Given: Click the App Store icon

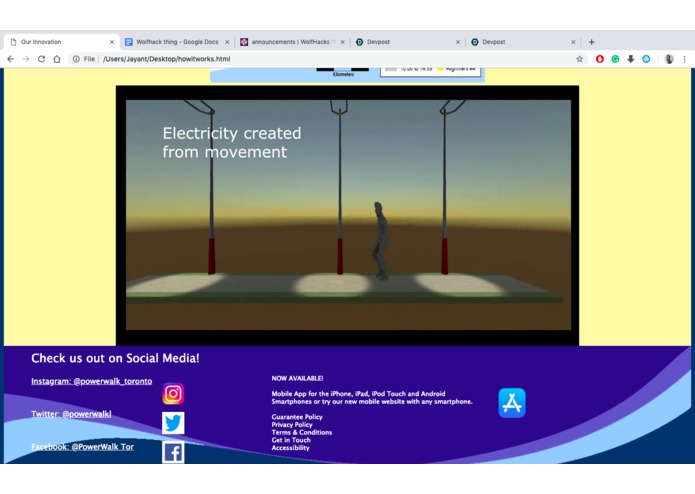Looking at the screenshot, I should pyautogui.click(x=512, y=403).
